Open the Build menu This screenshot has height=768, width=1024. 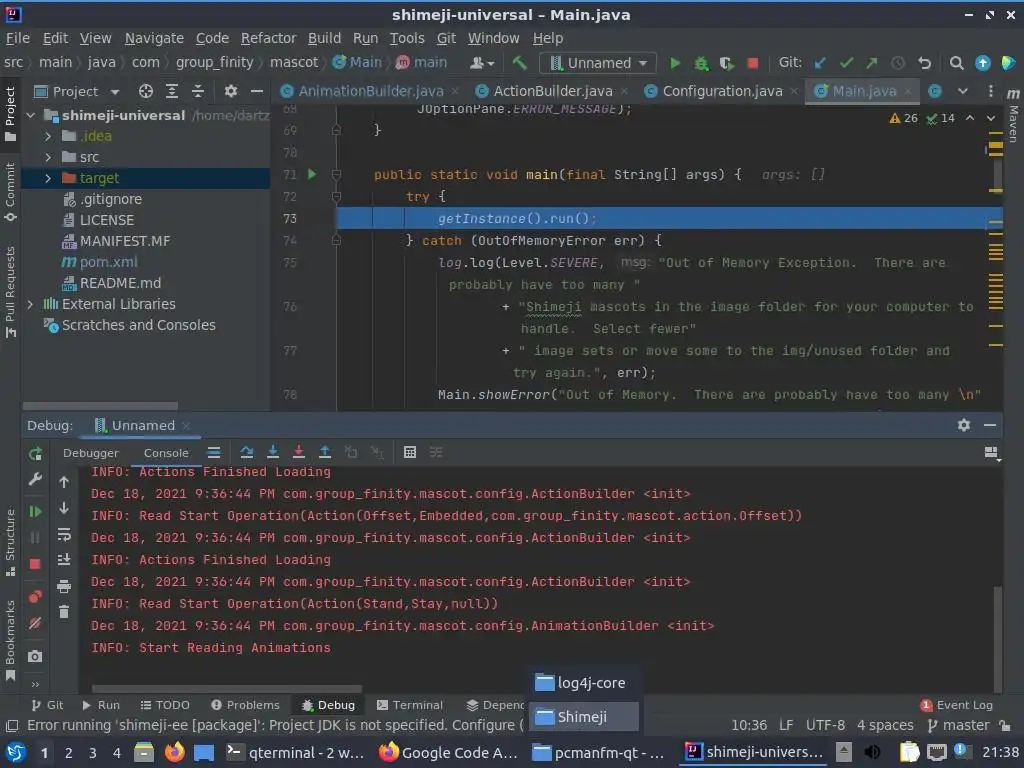[325, 39]
